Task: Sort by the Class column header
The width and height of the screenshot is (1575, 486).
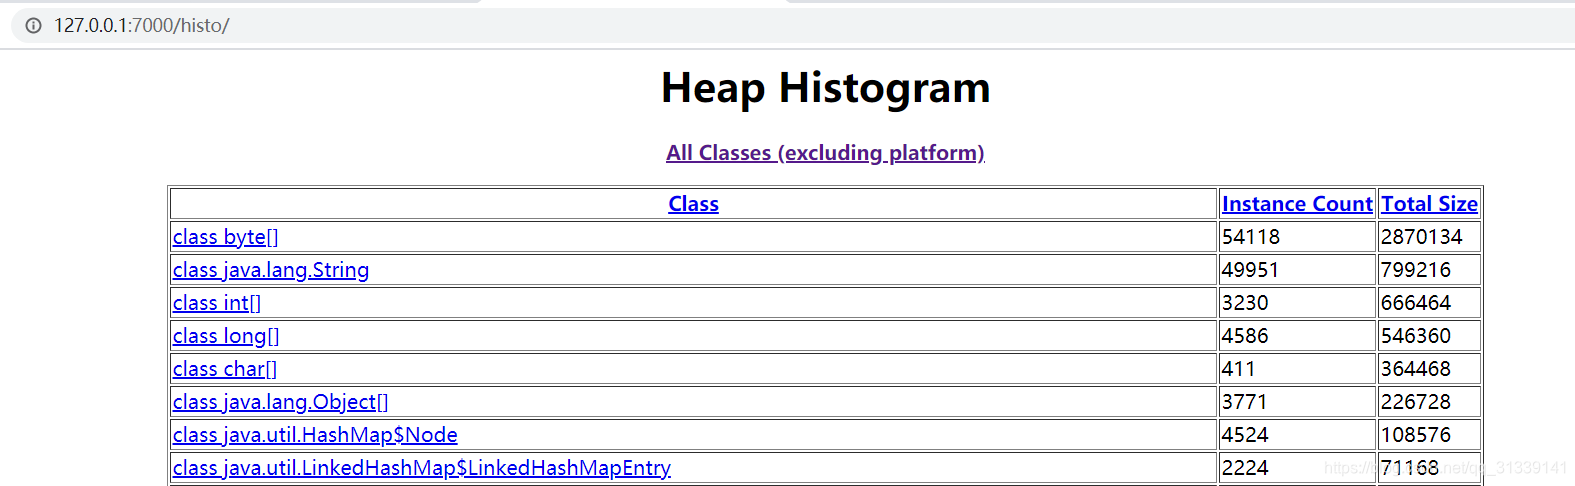Action: click(x=693, y=204)
